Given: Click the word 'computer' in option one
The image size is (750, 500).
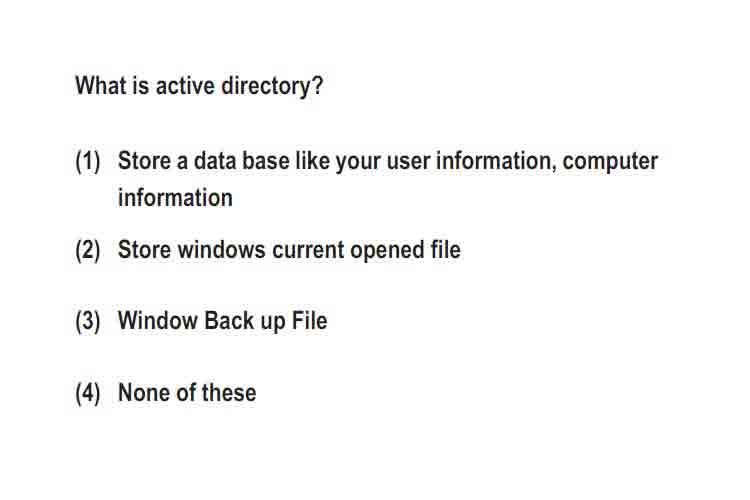Looking at the screenshot, I should point(610,162).
